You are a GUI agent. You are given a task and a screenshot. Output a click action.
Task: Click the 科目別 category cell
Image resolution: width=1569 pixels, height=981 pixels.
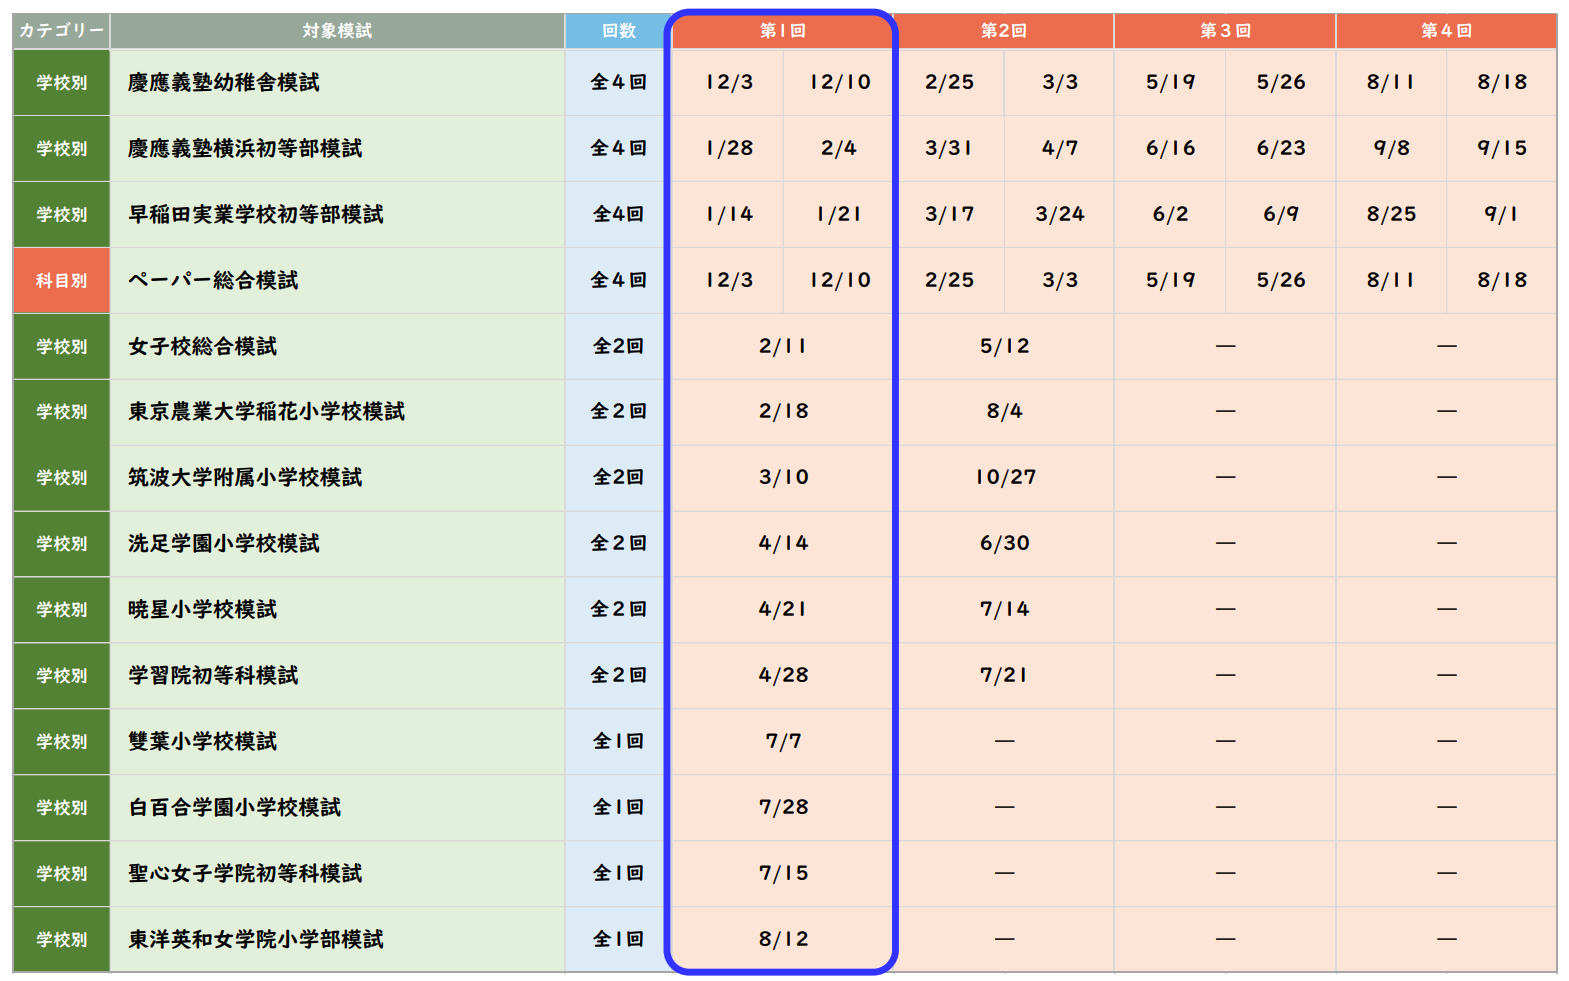61,281
